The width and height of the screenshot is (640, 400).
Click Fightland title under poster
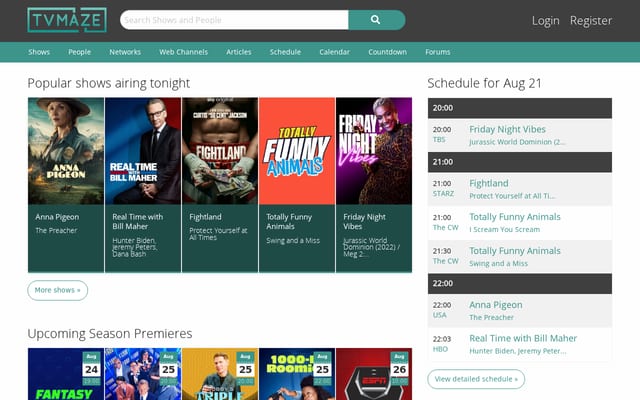(x=205, y=217)
